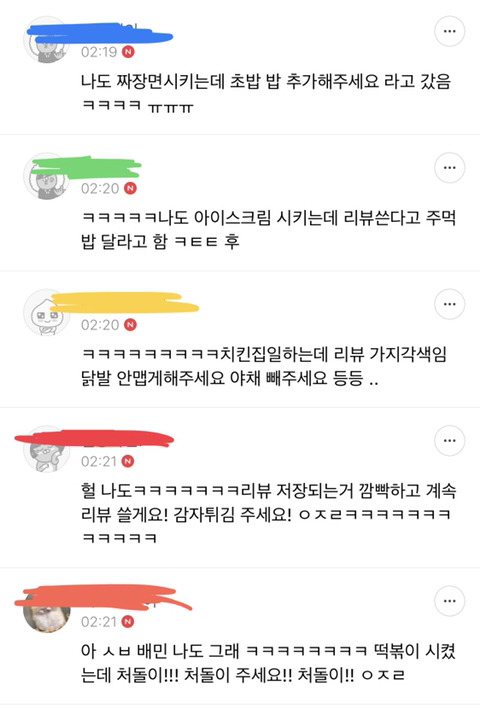Click red N badge on 치킨집 comment
Screen dimensions: 480x708
(130, 325)
